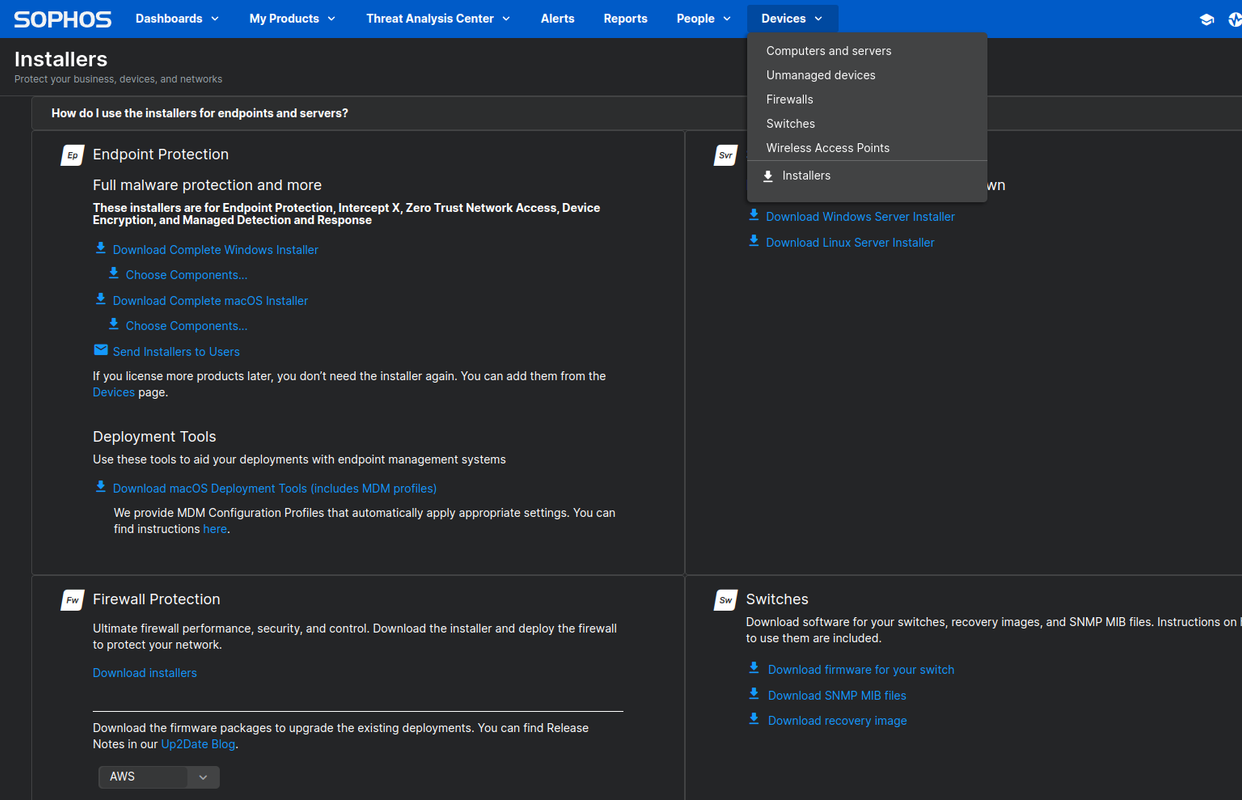The image size is (1242, 800).
Task: Expand the My Products dropdown
Action: pyautogui.click(x=291, y=18)
